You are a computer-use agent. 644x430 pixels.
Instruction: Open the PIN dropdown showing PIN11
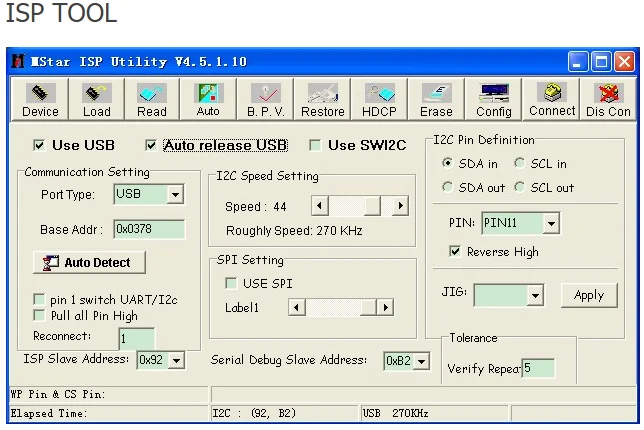coord(551,223)
